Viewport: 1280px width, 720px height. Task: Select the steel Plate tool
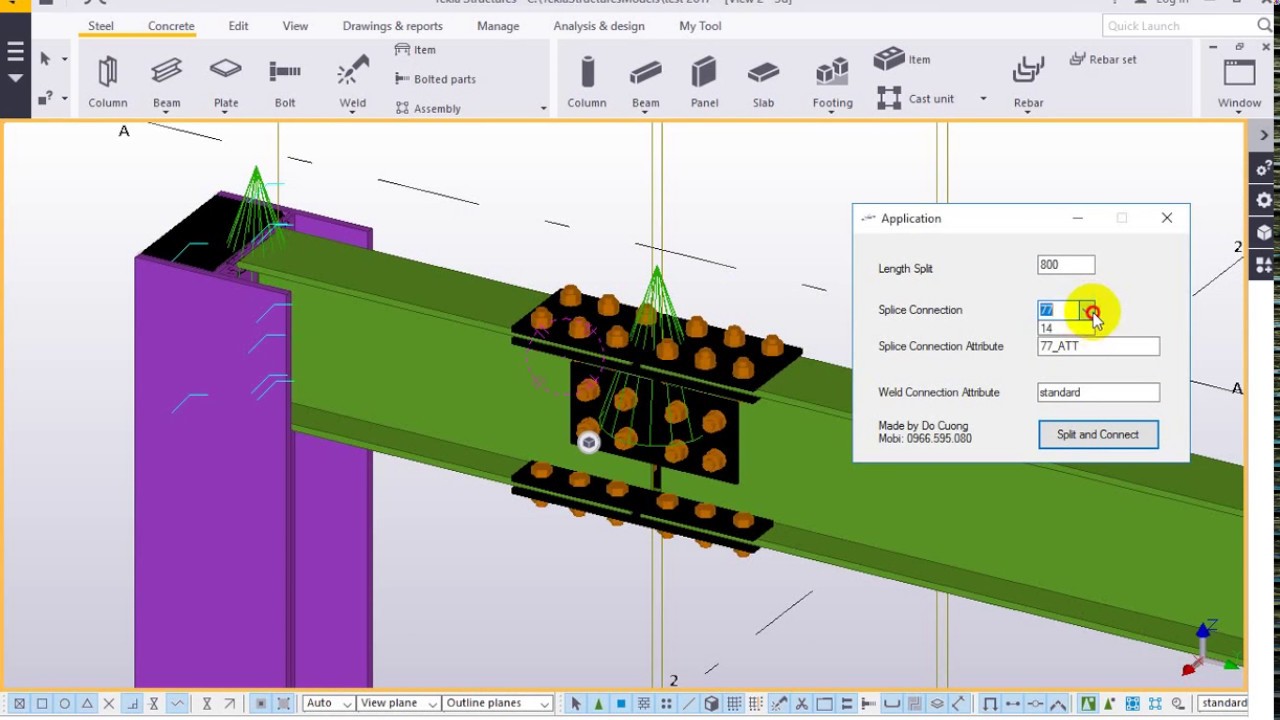tap(226, 81)
